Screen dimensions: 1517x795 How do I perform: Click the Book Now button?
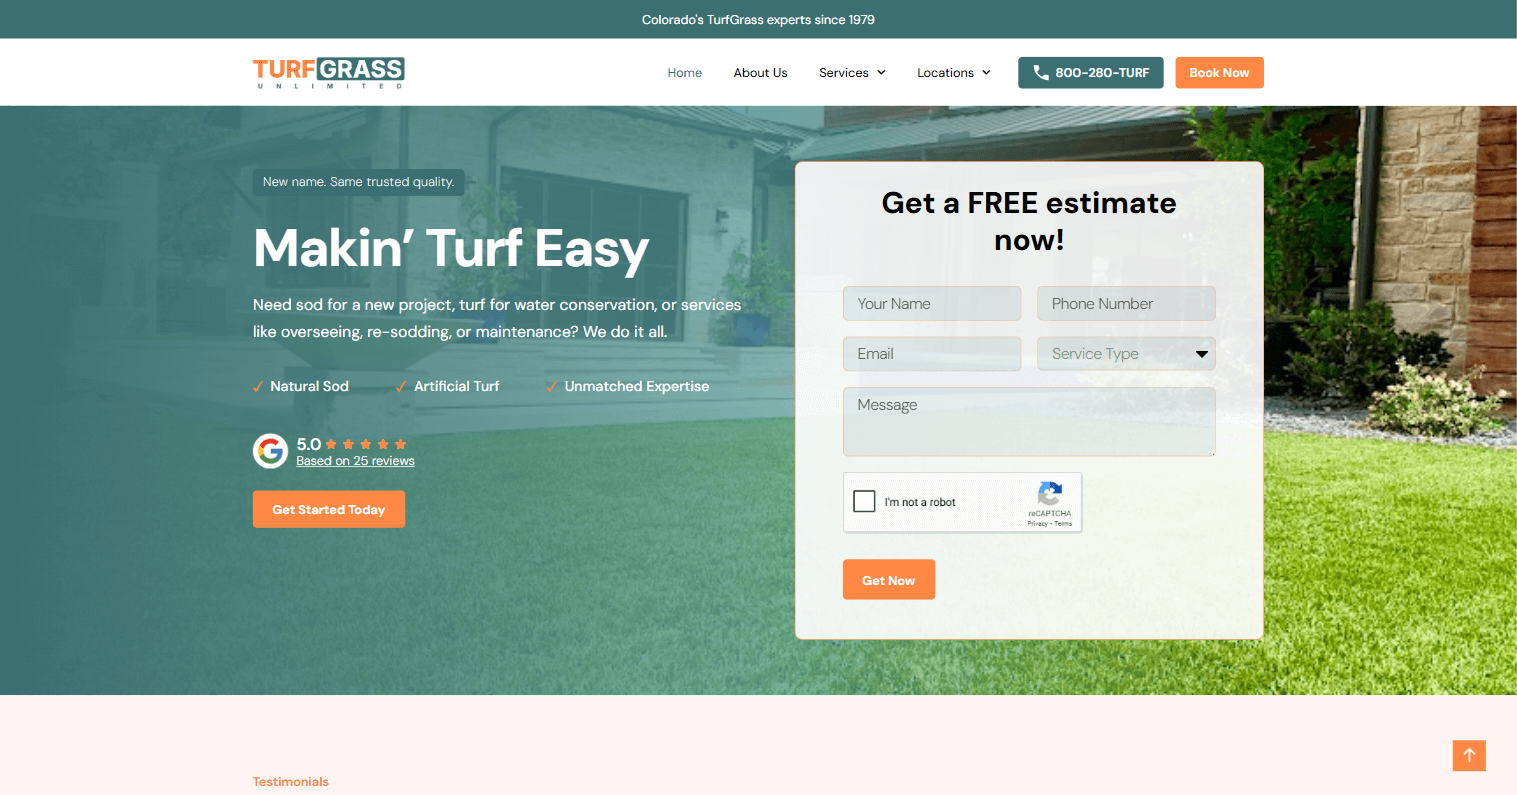click(1219, 72)
